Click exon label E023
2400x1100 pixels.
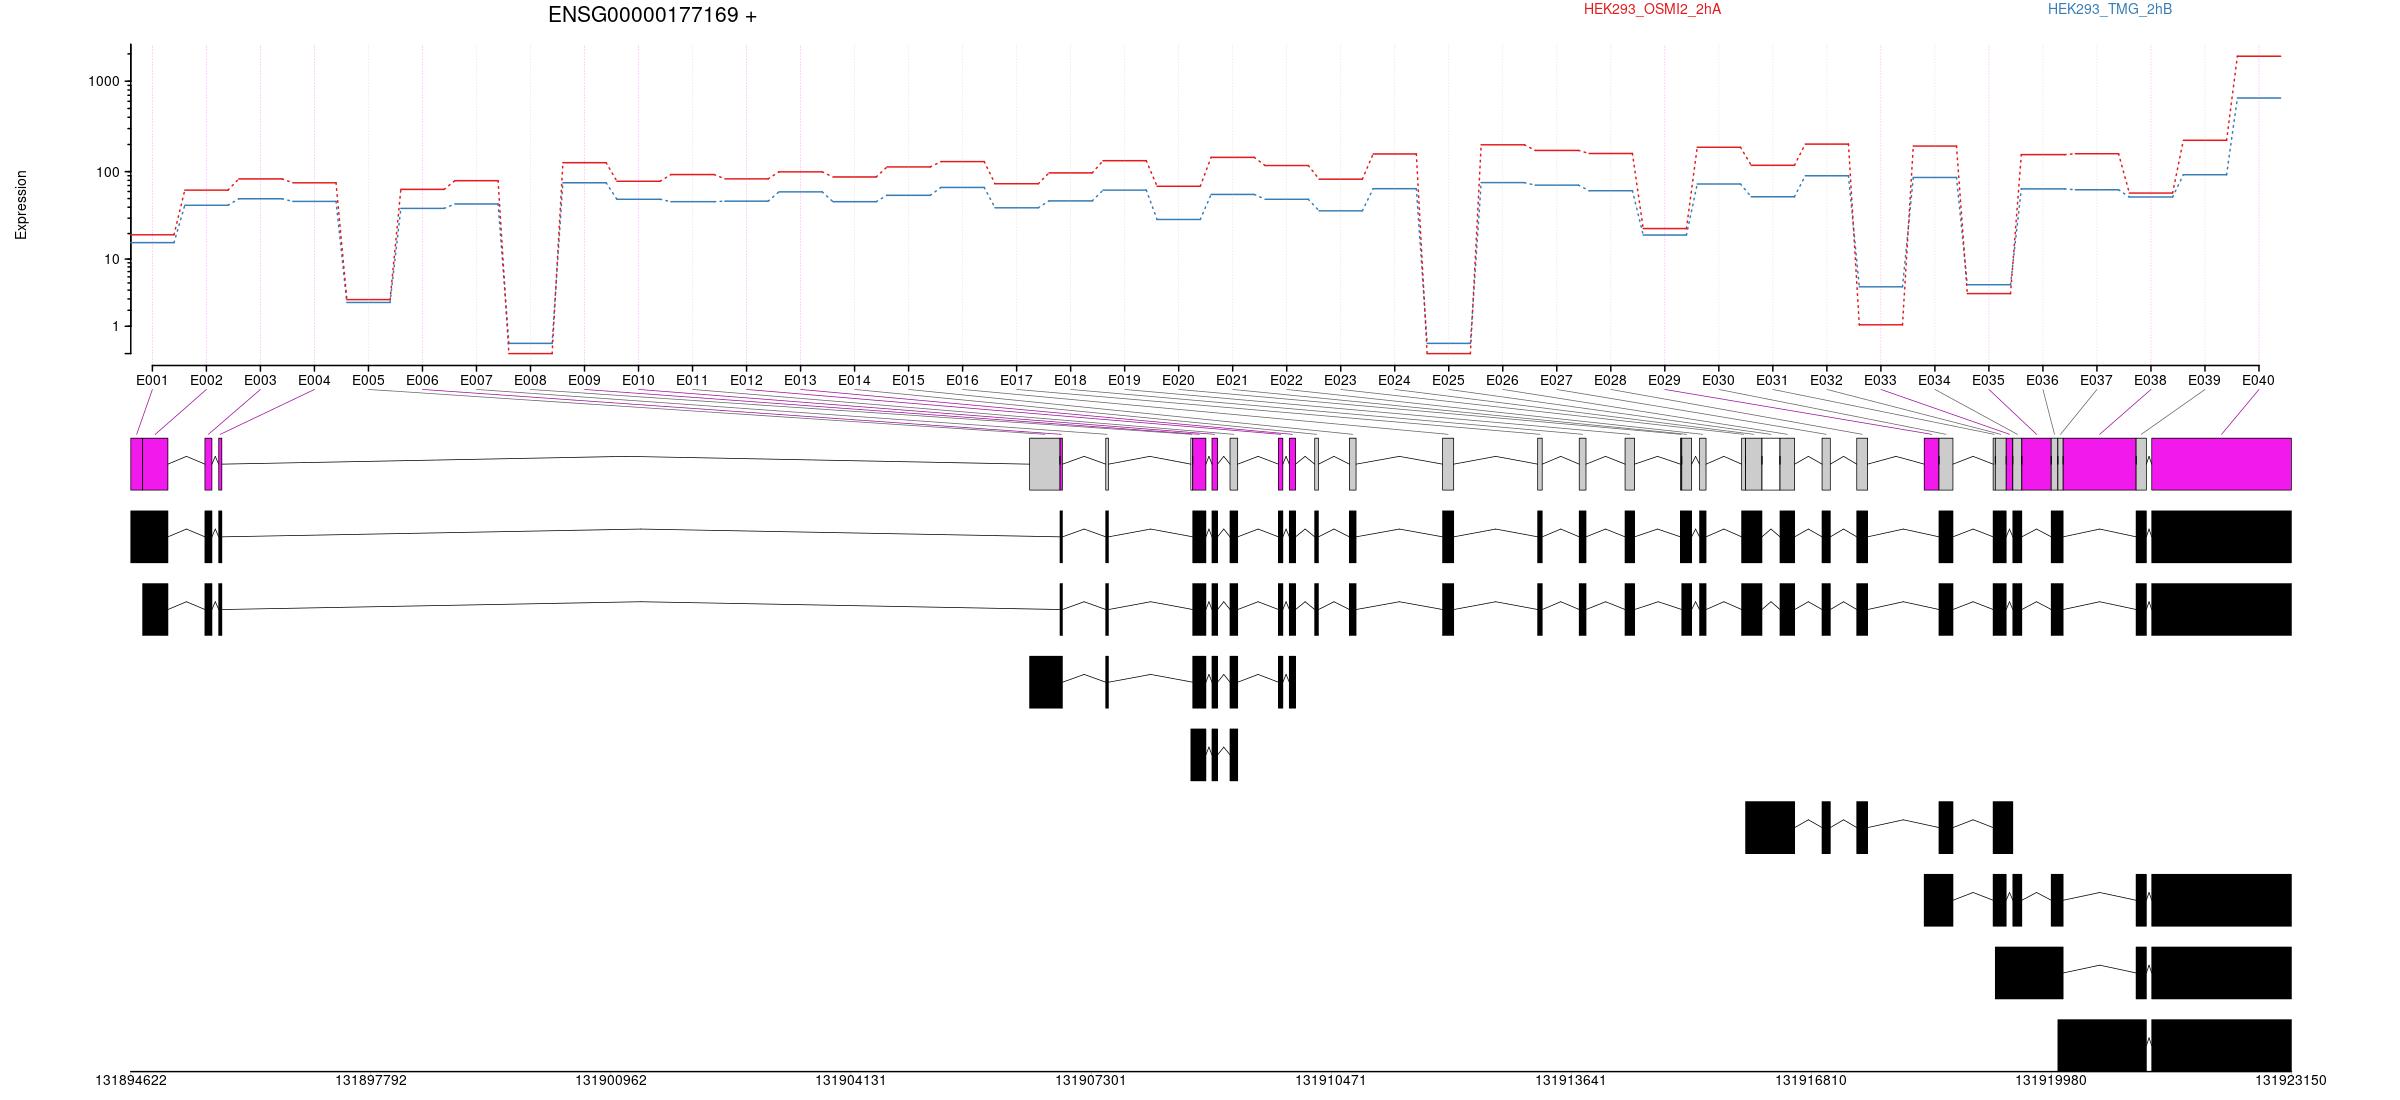1340,380
